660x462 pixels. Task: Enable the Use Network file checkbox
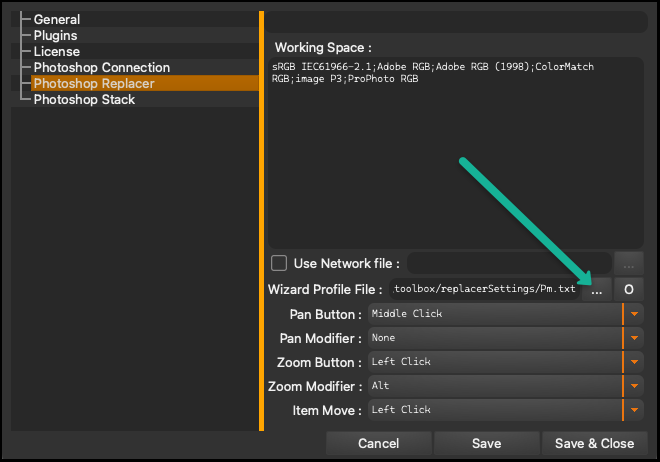[279, 263]
